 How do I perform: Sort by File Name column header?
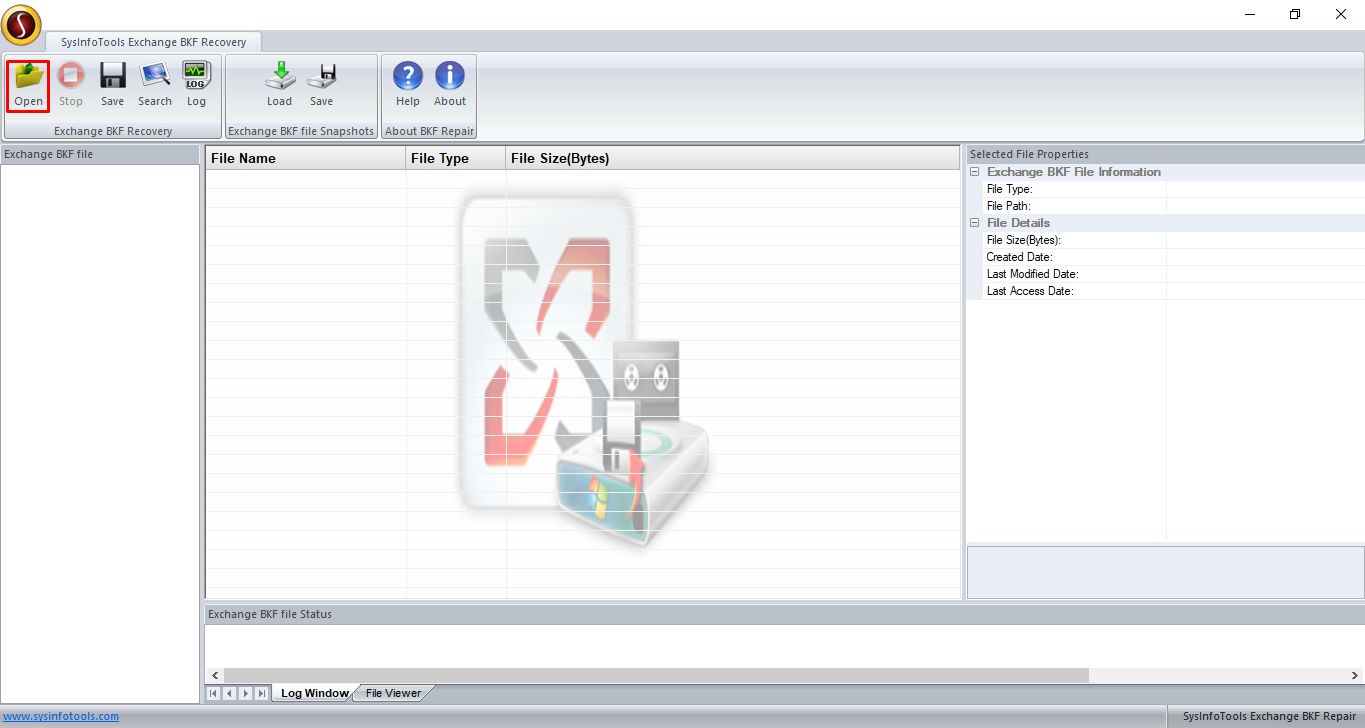point(306,158)
